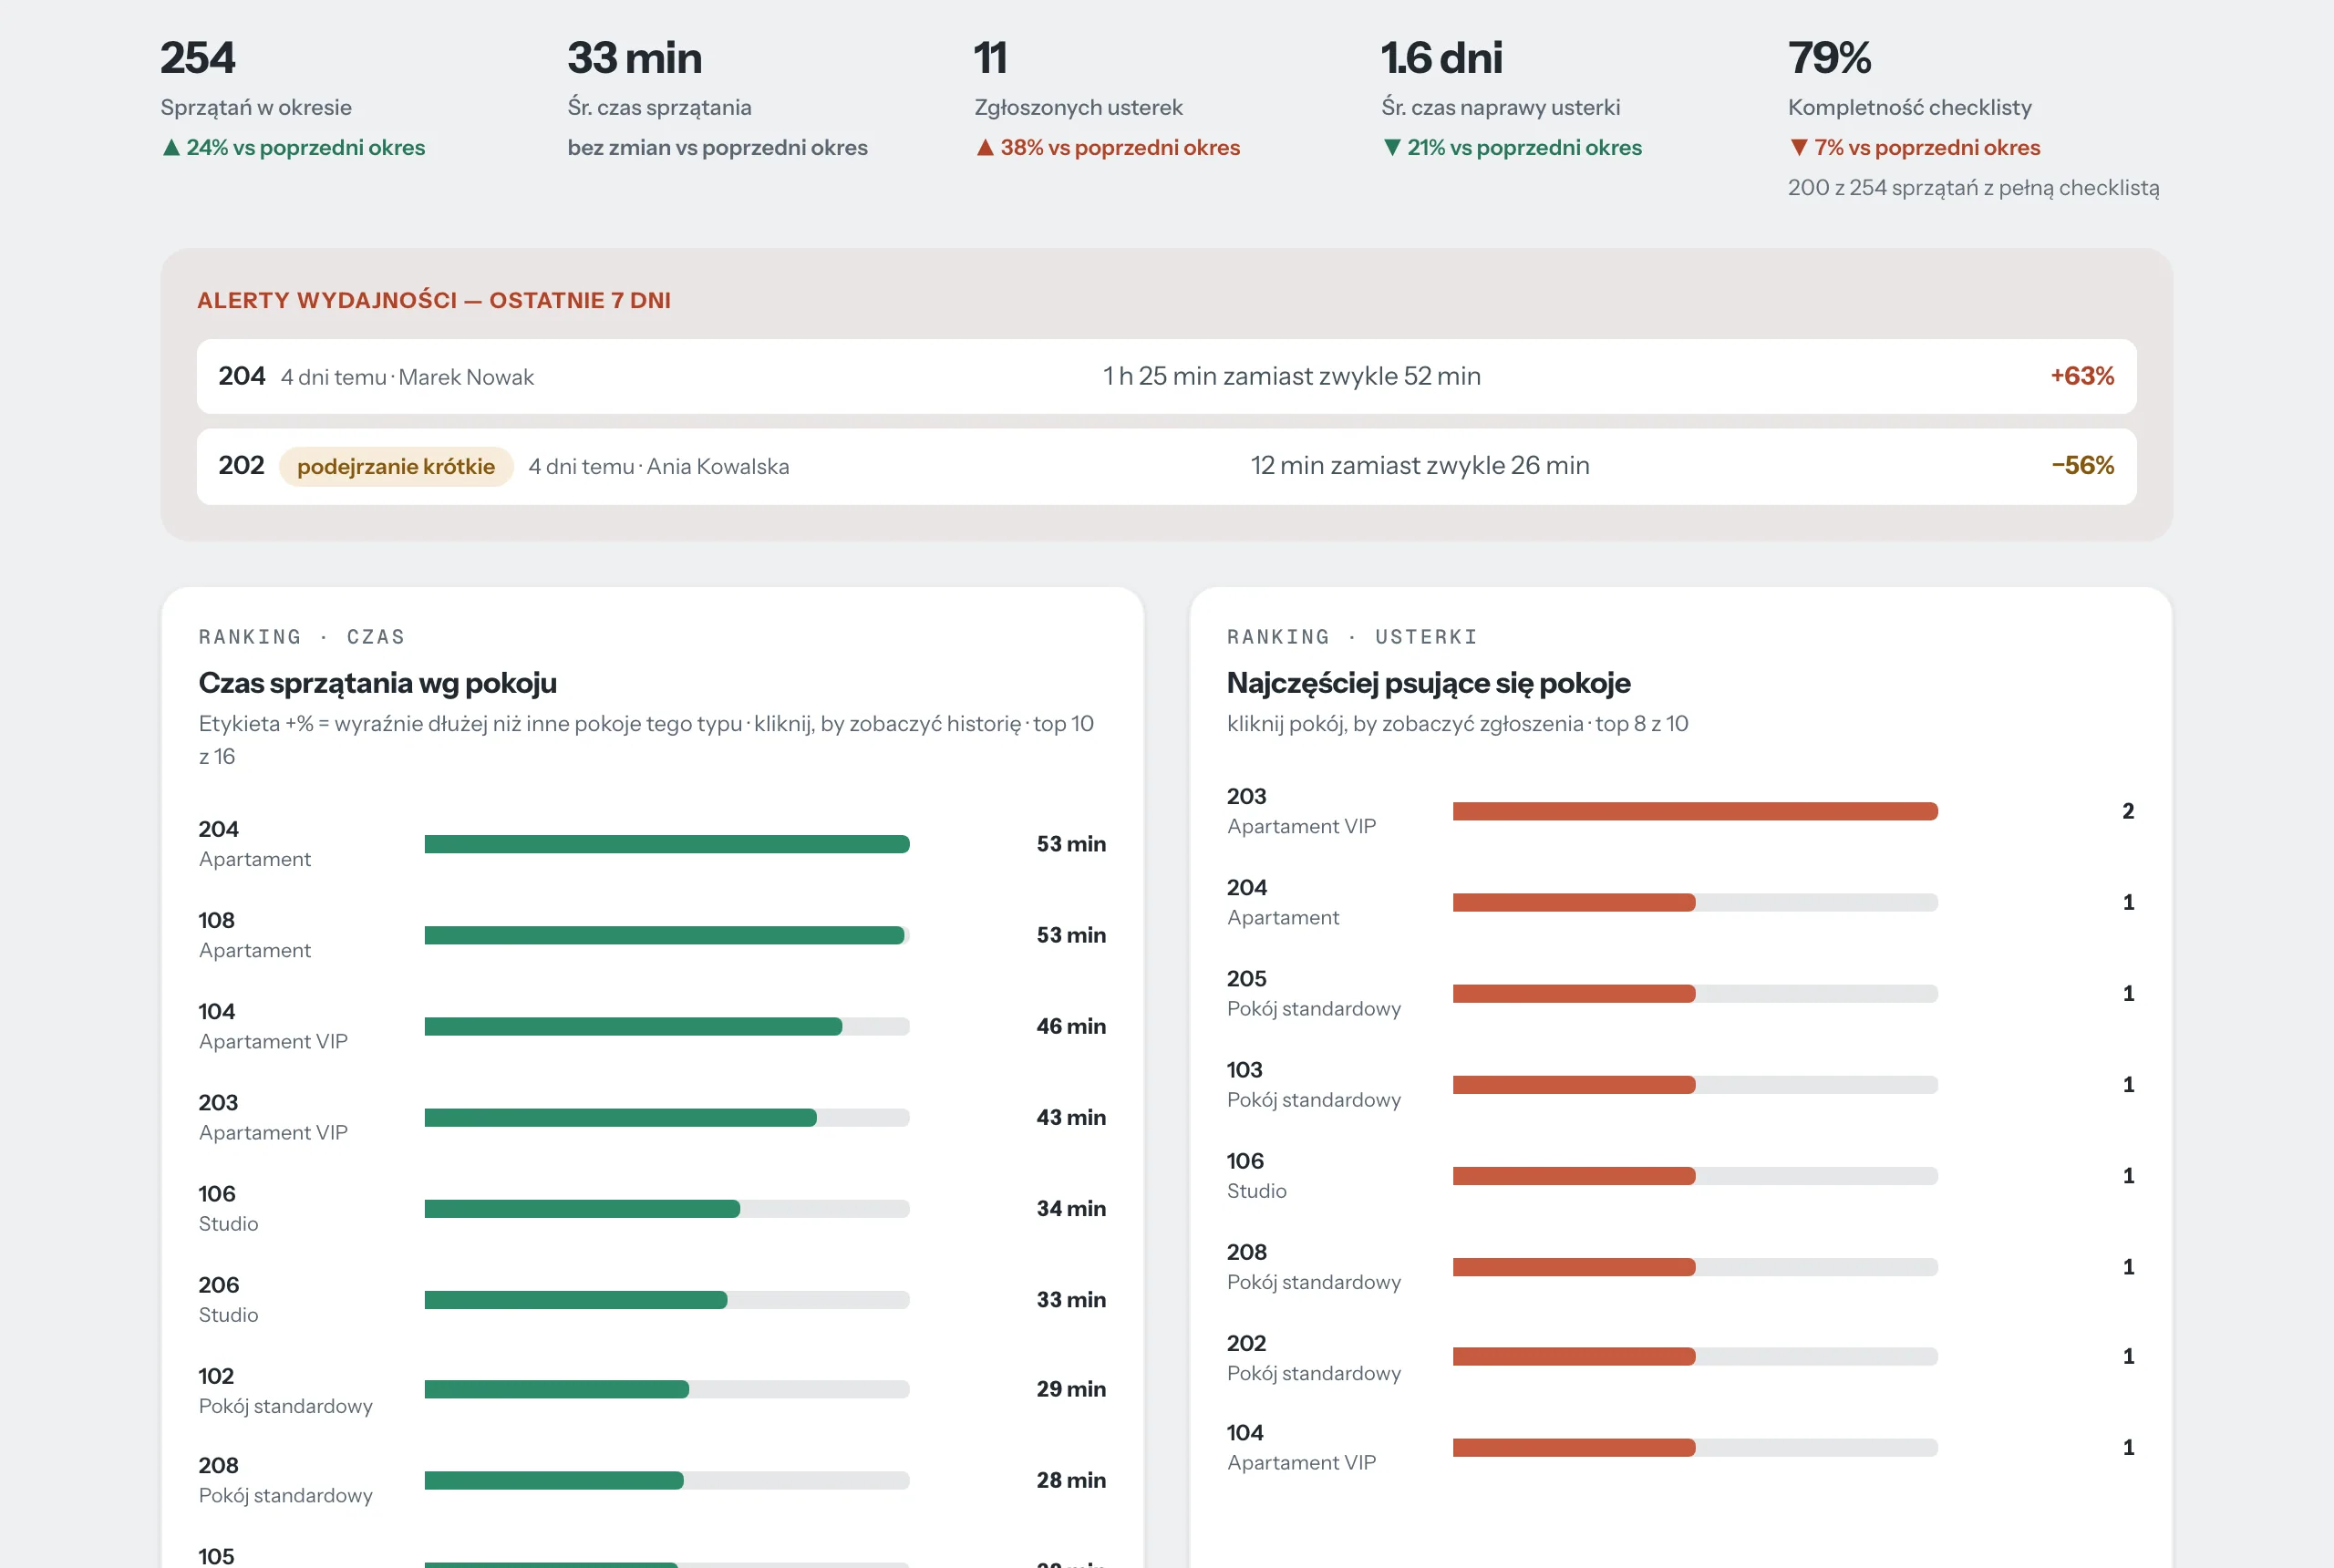Click the +63% value in the 204 alert

click(x=2082, y=376)
